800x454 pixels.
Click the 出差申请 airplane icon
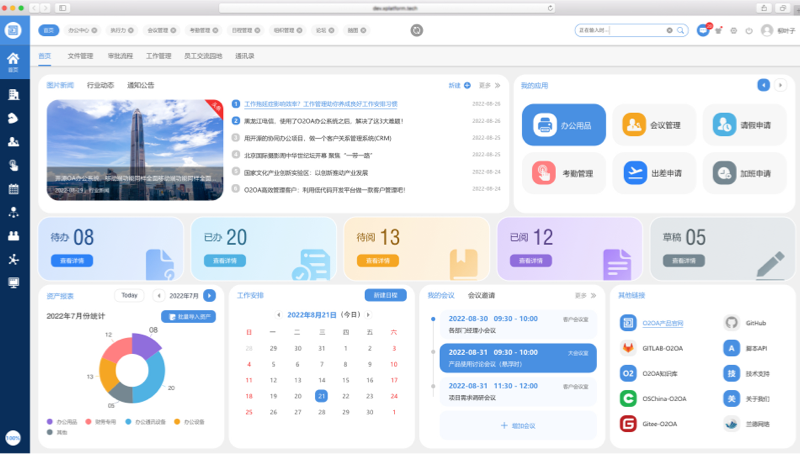coord(634,172)
